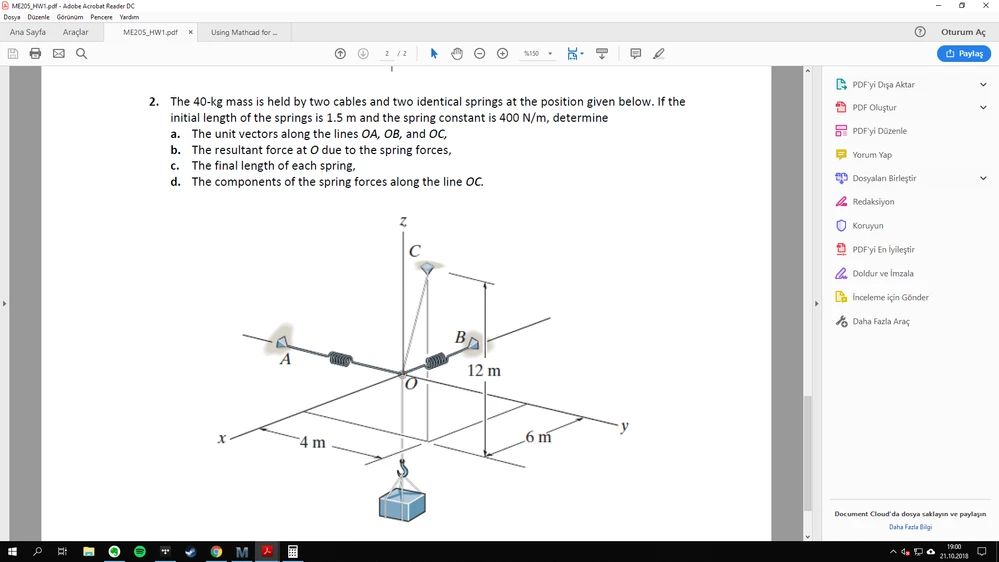Choose the selection arrow tool
The height and width of the screenshot is (562, 999).
434,54
